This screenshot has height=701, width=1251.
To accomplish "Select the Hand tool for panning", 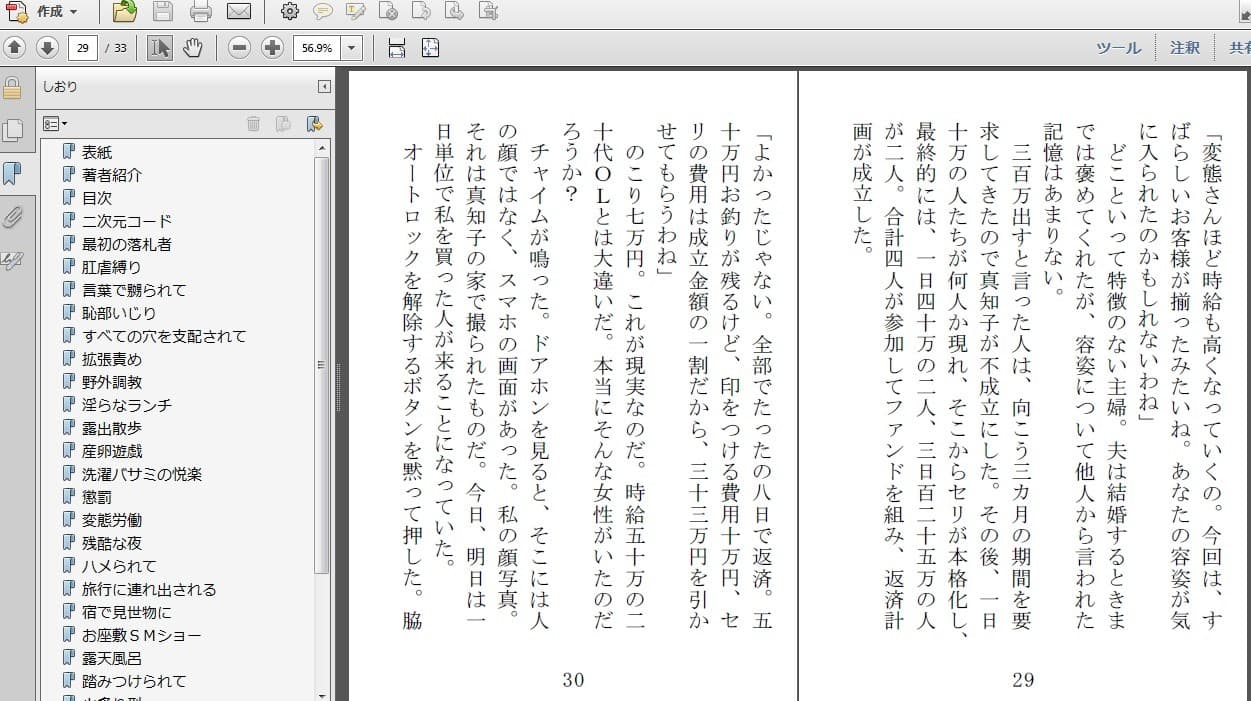I will [192, 47].
